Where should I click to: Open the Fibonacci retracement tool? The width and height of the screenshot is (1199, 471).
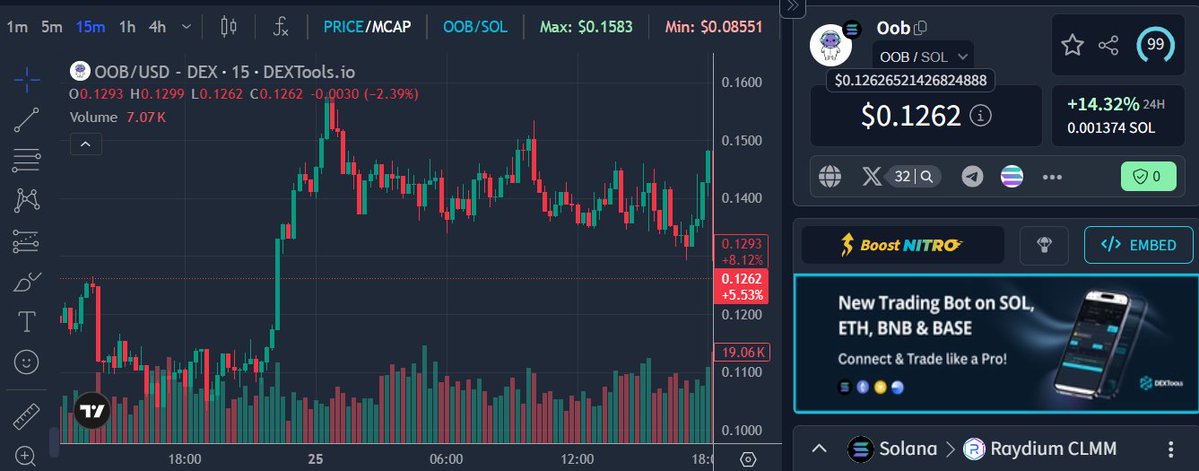pyautogui.click(x=27, y=161)
